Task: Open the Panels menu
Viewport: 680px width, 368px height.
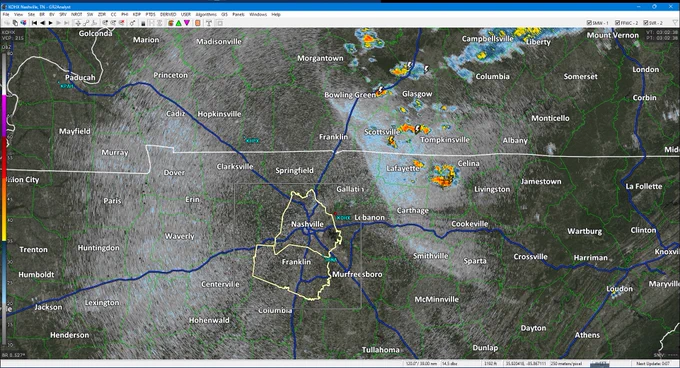Action: click(239, 14)
